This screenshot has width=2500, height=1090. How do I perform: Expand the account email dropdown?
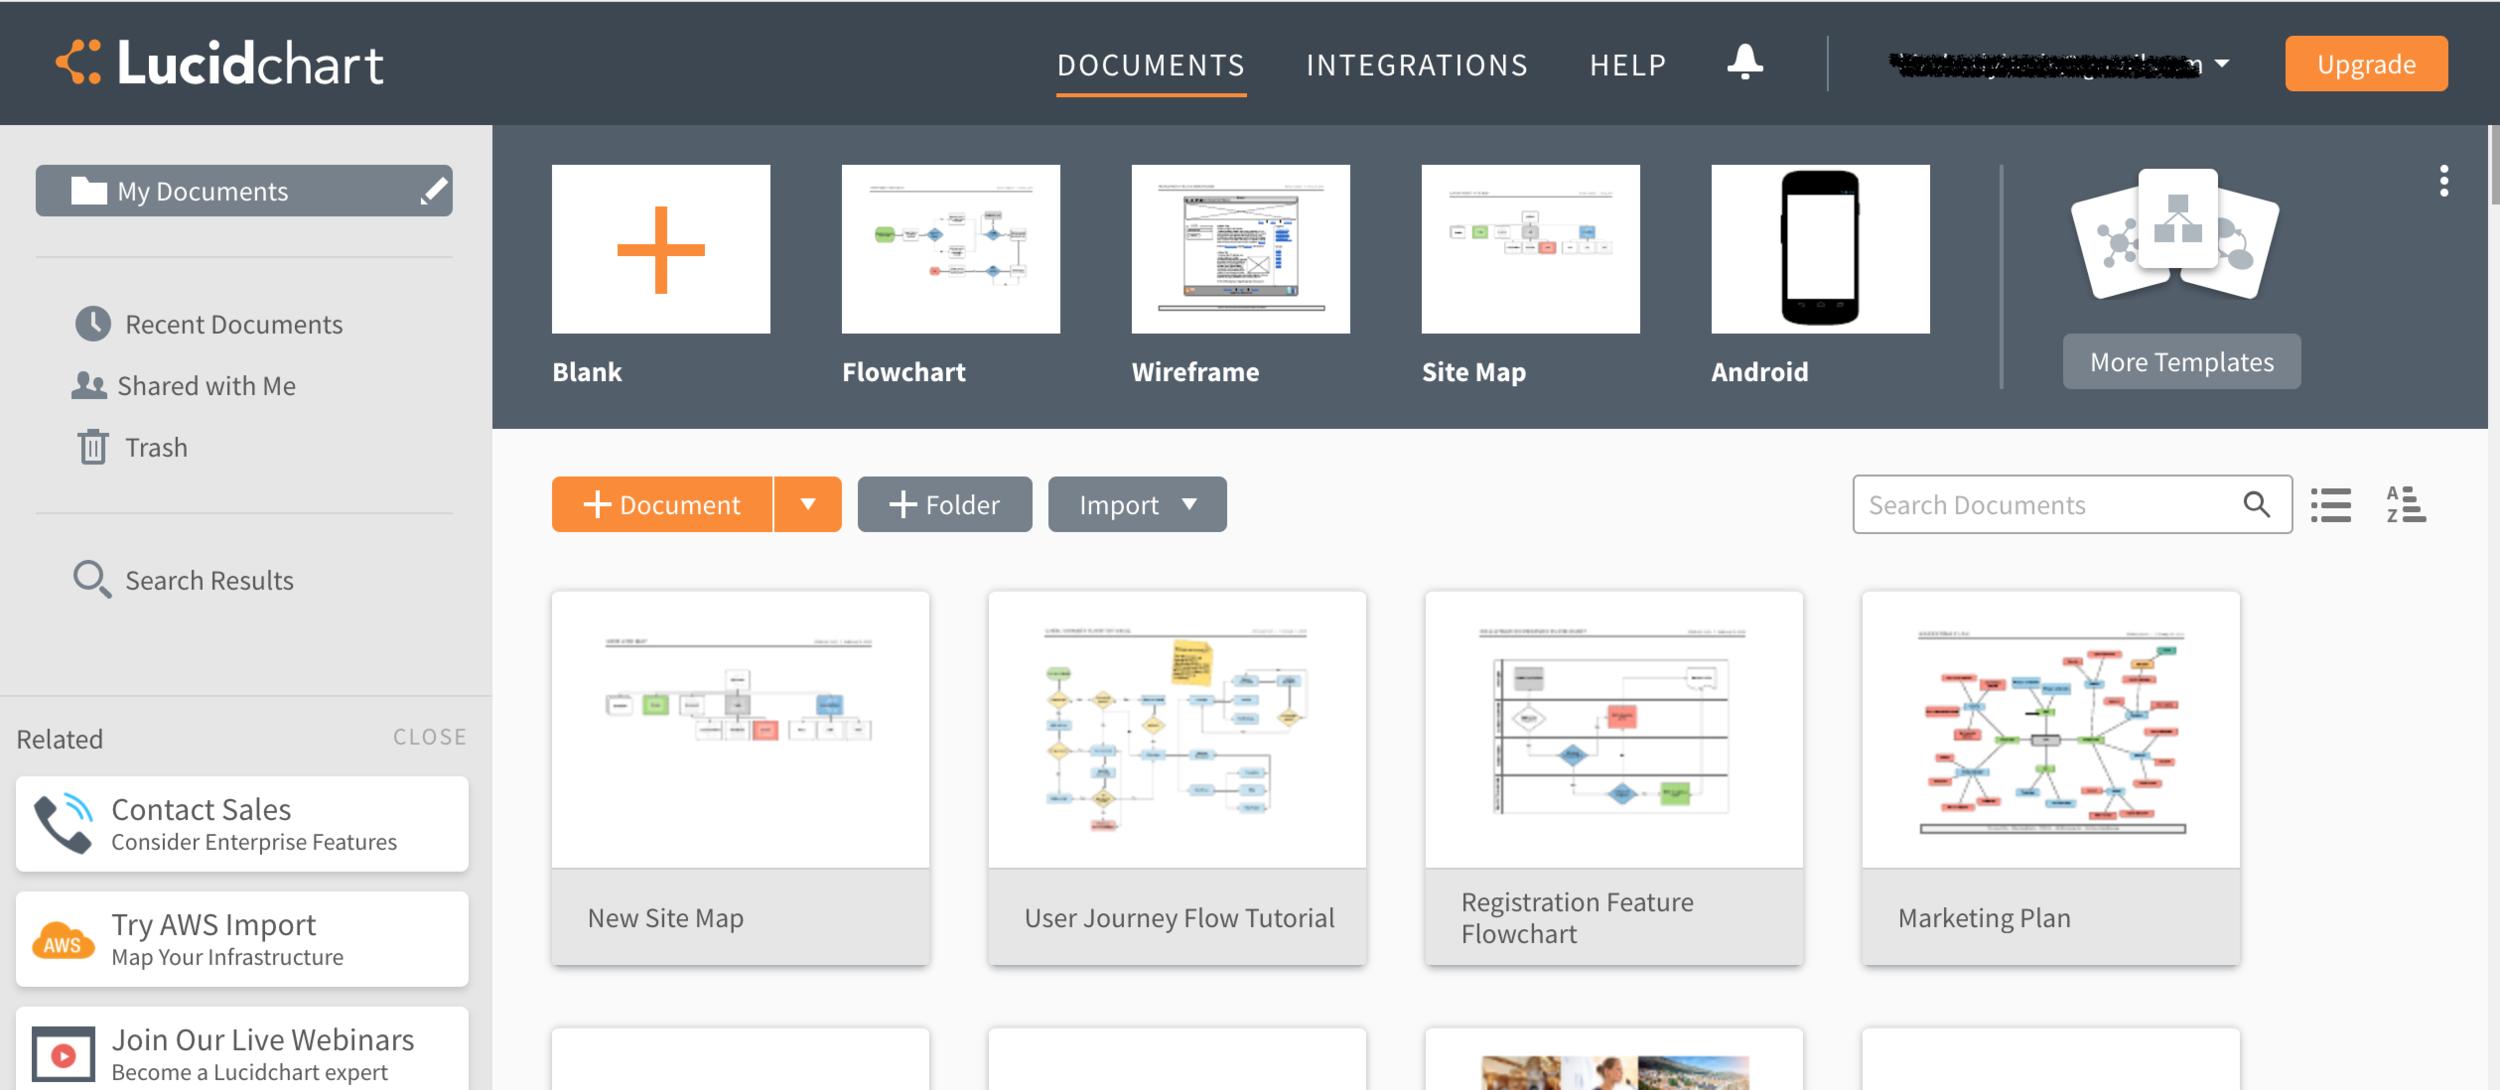click(x=2222, y=63)
